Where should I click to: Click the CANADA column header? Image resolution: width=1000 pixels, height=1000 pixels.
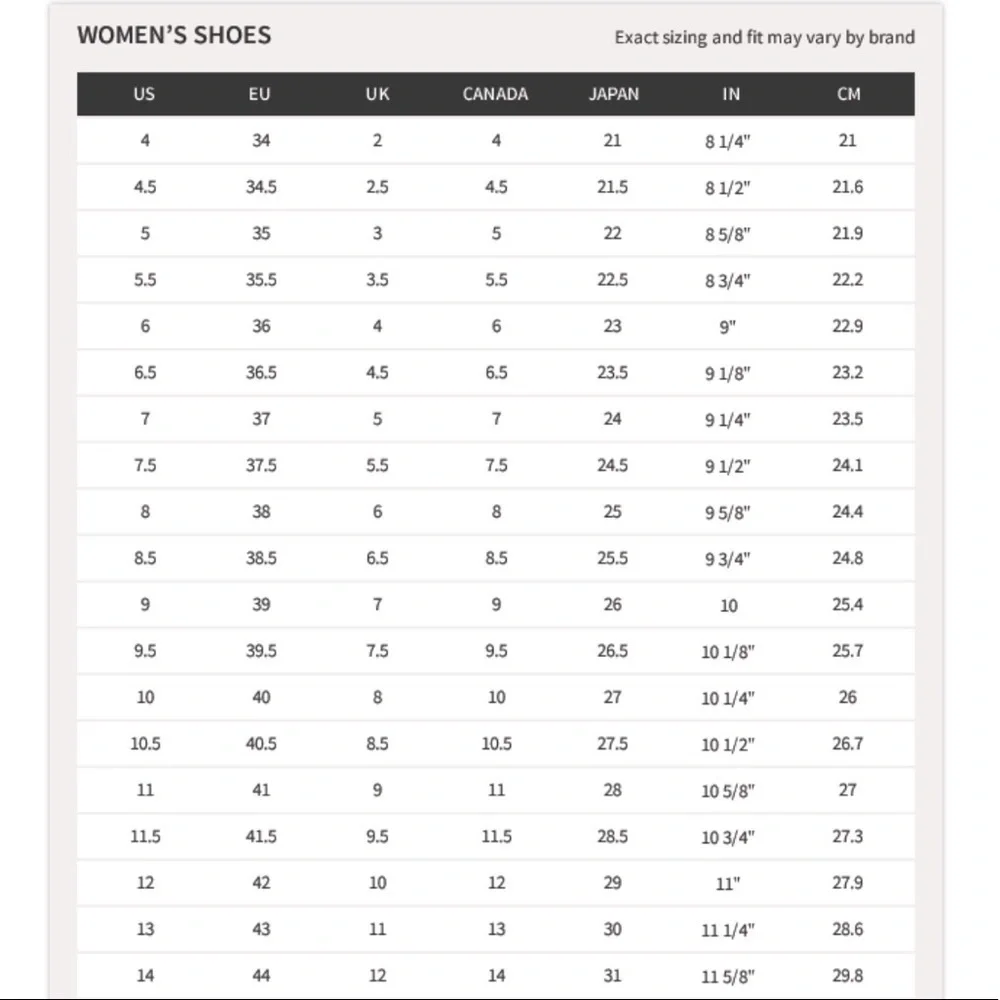click(x=496, y=94)
